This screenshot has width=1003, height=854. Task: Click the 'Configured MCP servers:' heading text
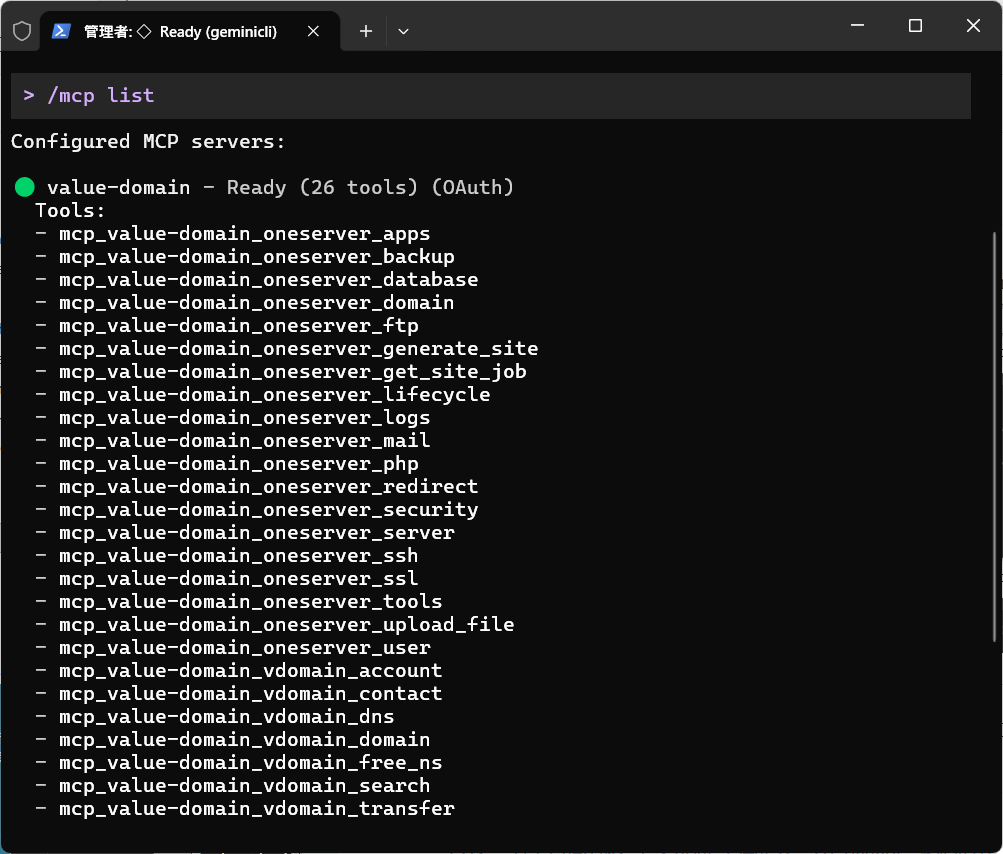point(148,141)
